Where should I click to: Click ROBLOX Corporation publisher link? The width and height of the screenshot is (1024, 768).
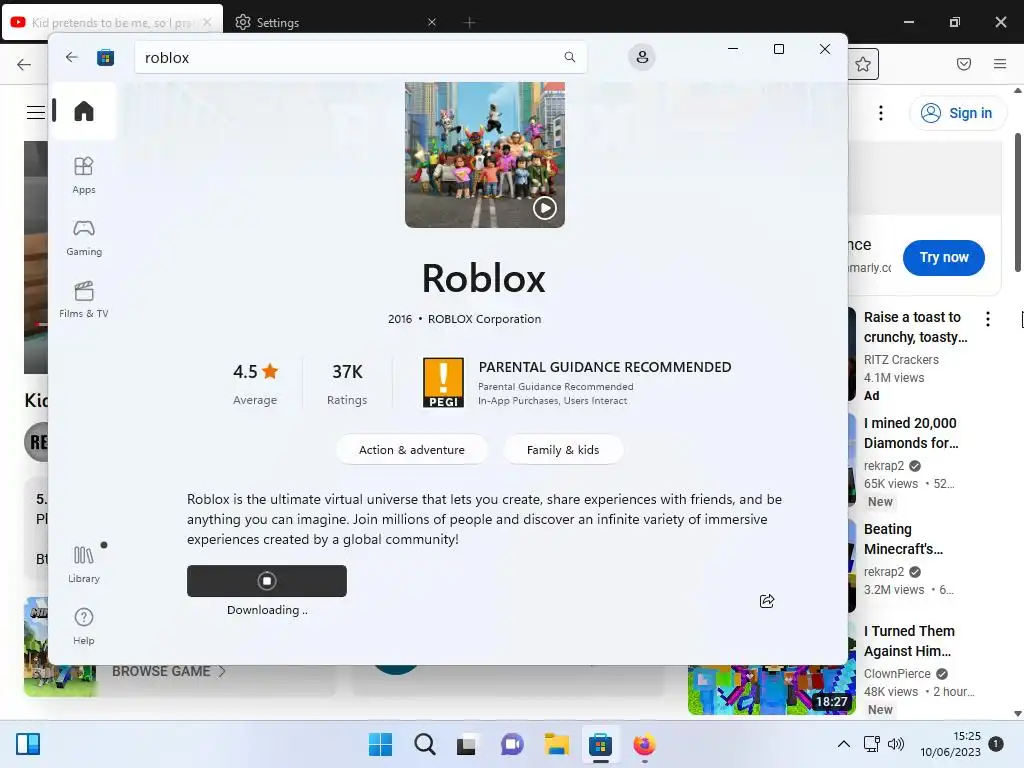pos(484,319)
